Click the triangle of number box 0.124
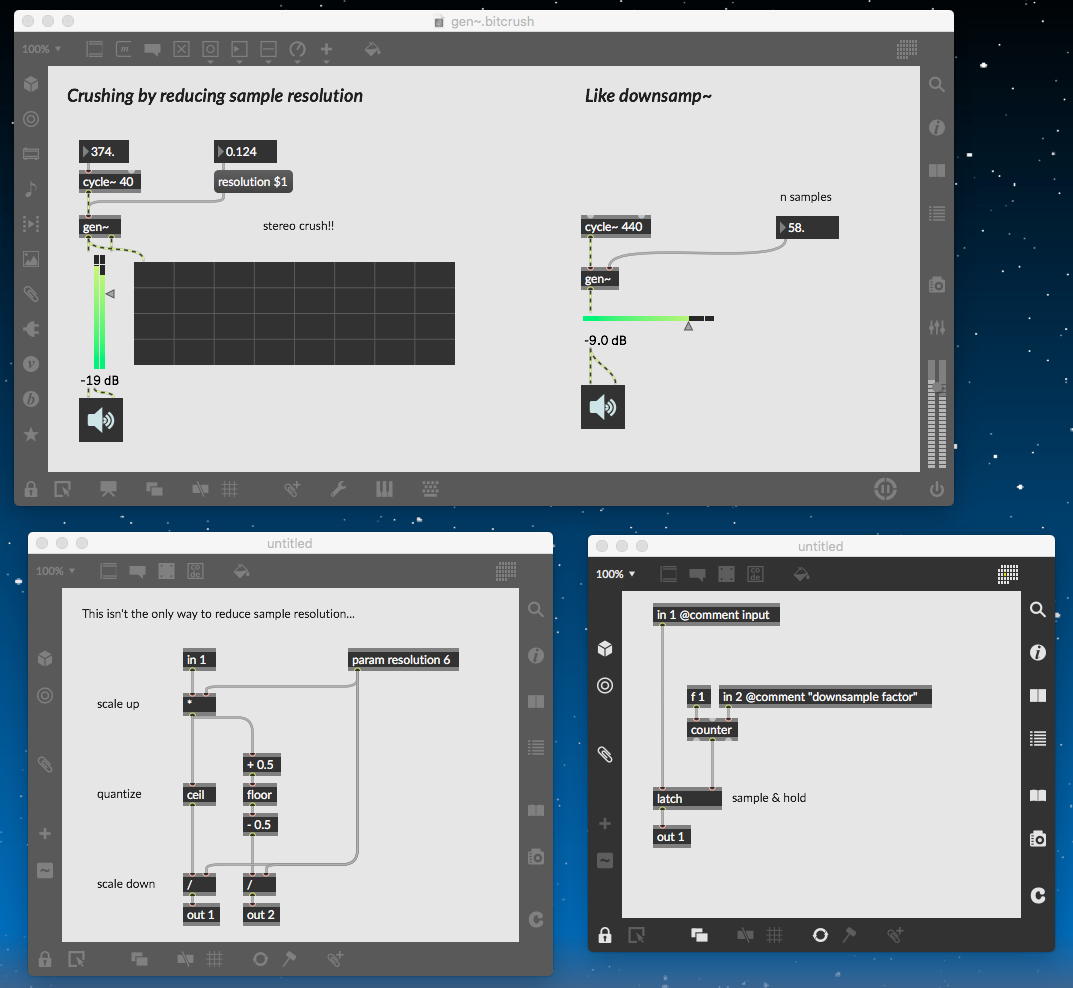The width and height of the screenshot is (1073, 988). coord(220,151)
